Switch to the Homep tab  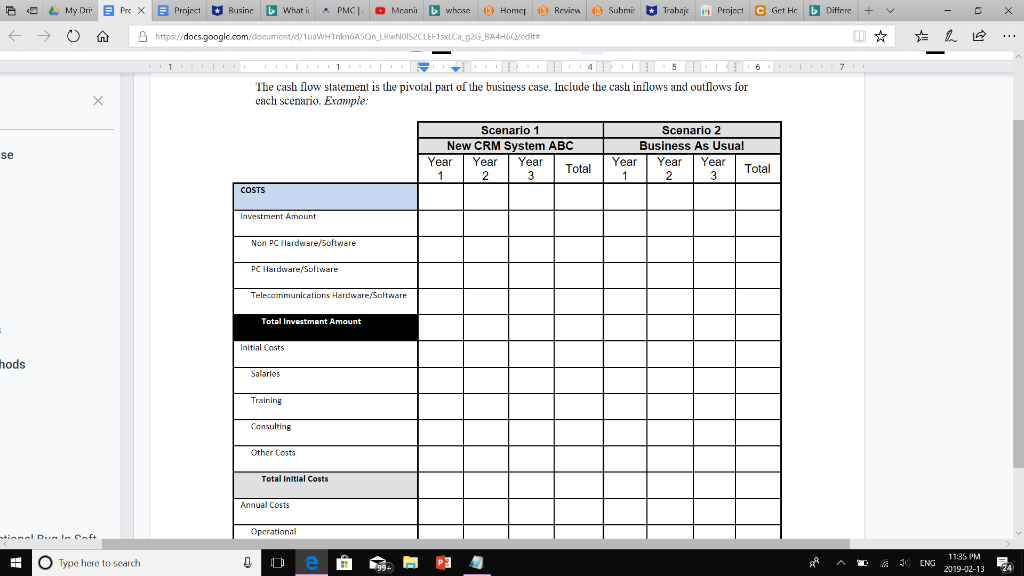tap(504, 10)
